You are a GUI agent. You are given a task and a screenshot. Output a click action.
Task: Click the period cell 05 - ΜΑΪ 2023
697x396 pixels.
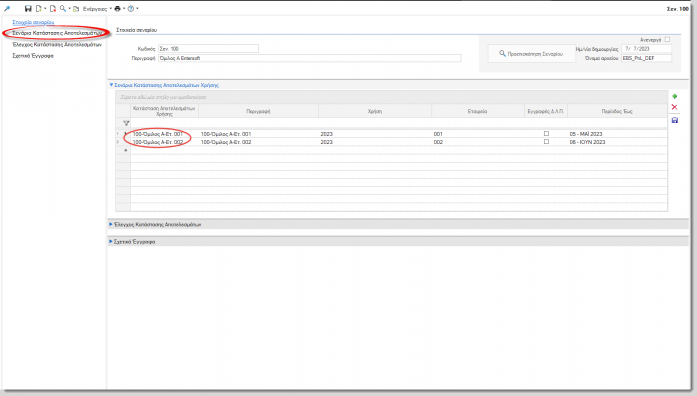pos(617,133)
